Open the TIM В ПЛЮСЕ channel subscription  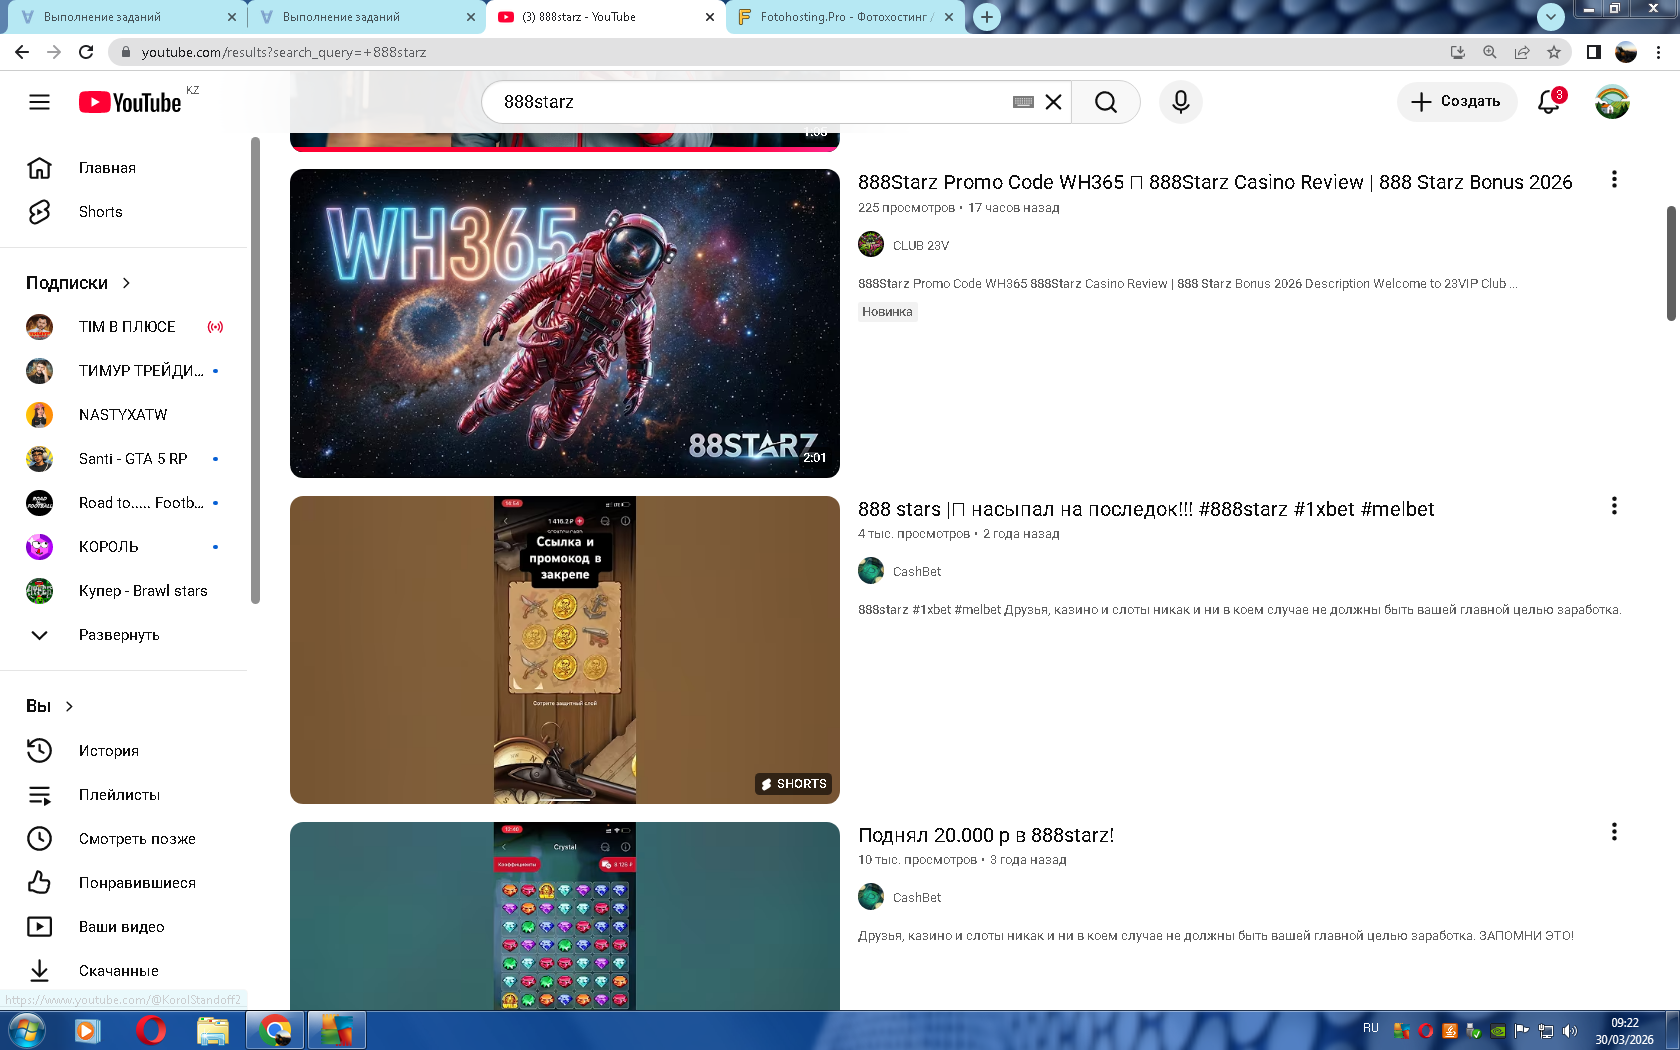pos(125,327)
